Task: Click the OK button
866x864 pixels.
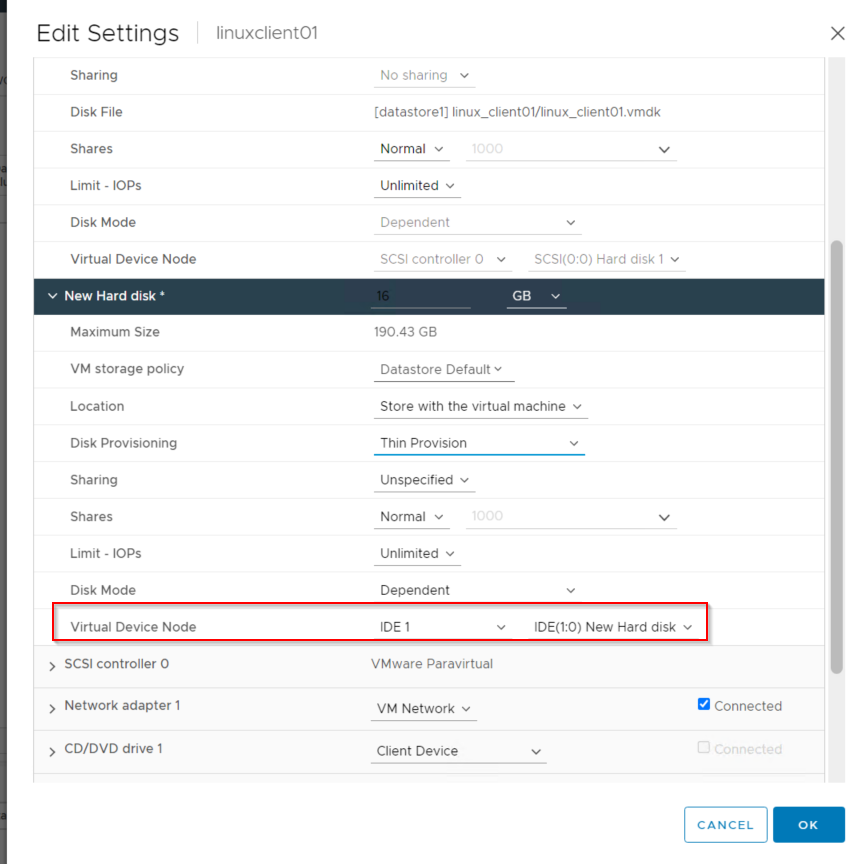Action: click(x=808, y=825)
